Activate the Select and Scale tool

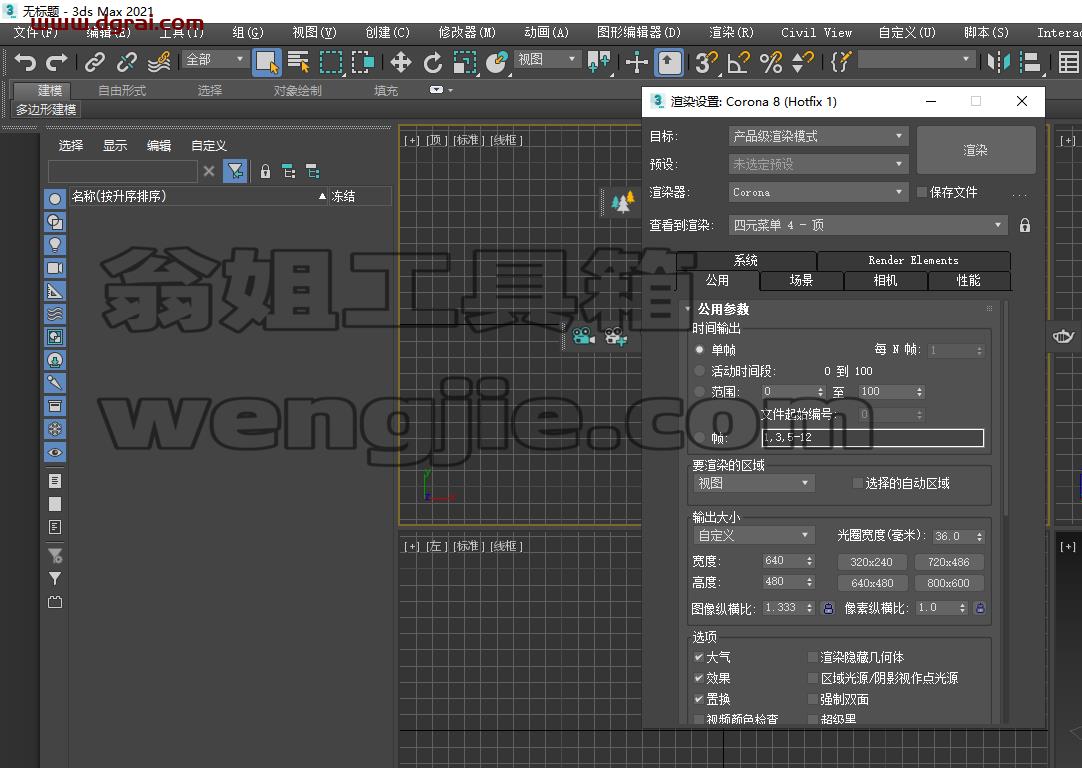coord(464,62)
